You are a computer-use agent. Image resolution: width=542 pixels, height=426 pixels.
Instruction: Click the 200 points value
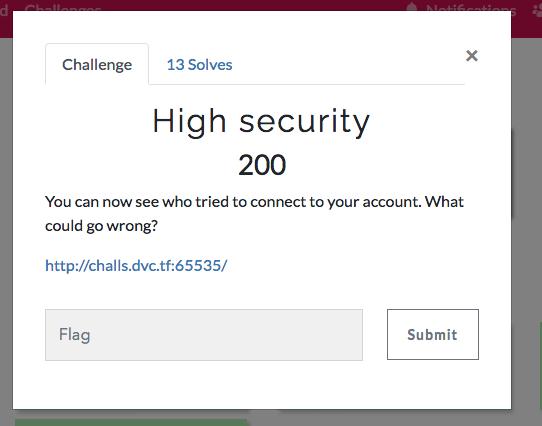click(x=262, y=165)
